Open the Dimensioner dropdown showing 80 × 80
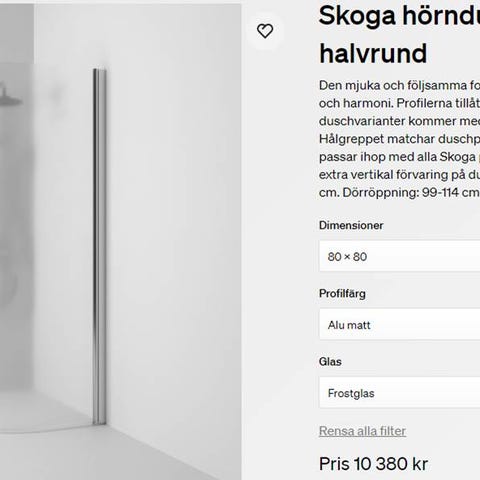This screenshot has height=480, width=480. [399, 256]
